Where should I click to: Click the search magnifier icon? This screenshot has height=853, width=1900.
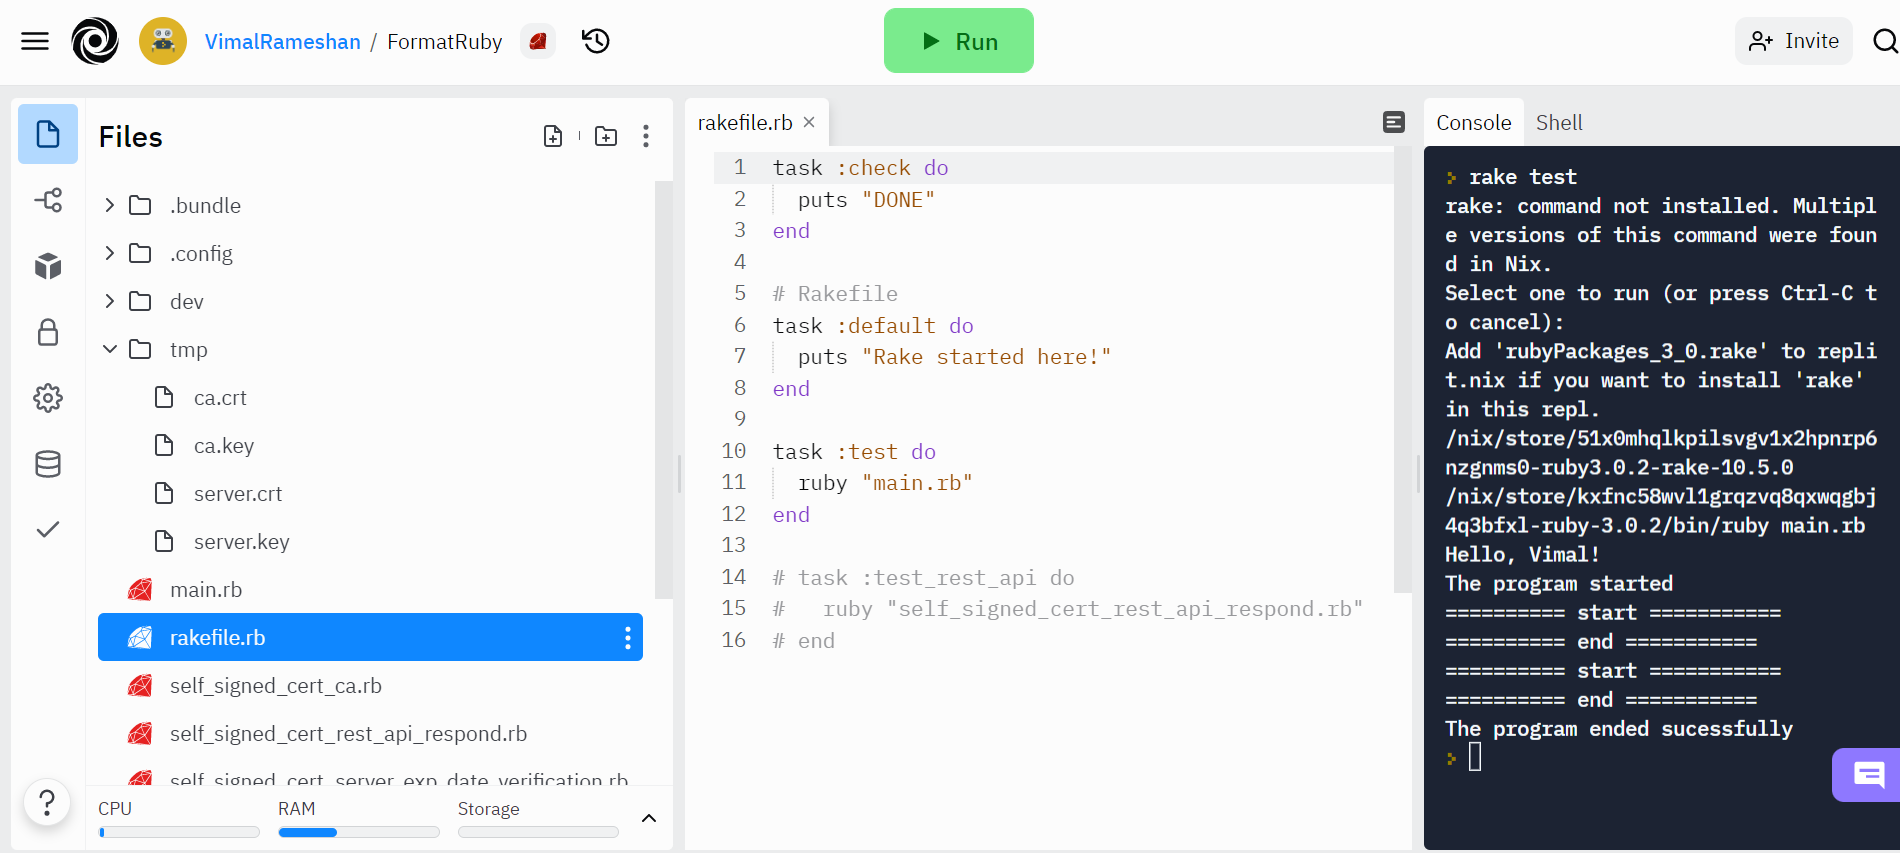tap(1885, 41)
